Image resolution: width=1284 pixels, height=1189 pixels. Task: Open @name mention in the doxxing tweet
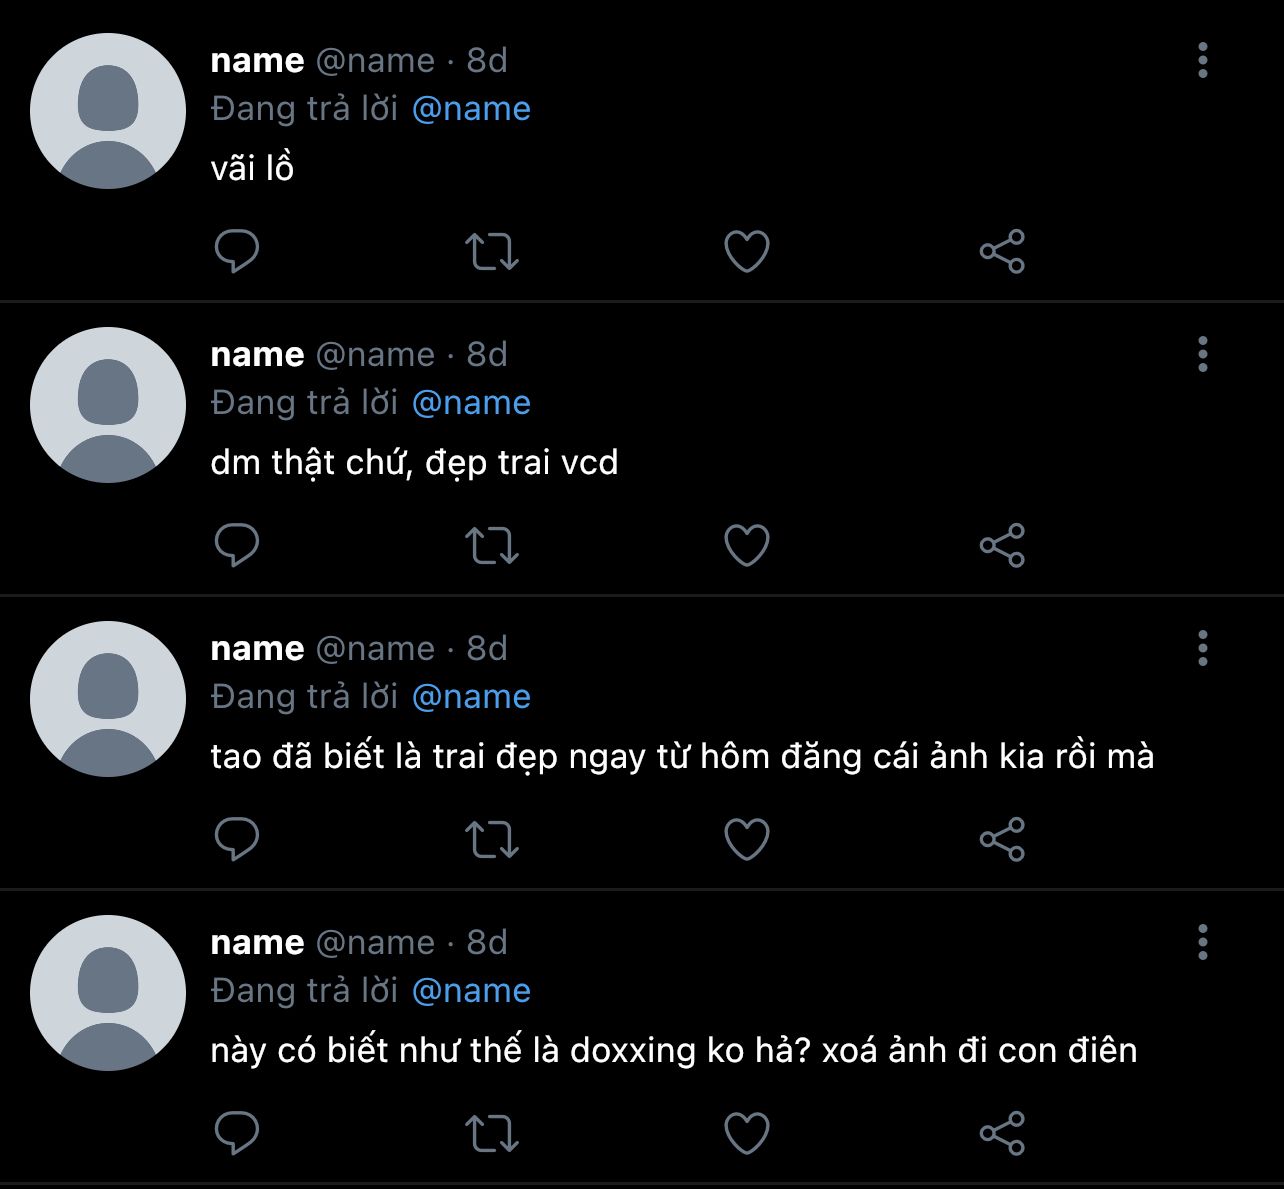tap(471, 990)
